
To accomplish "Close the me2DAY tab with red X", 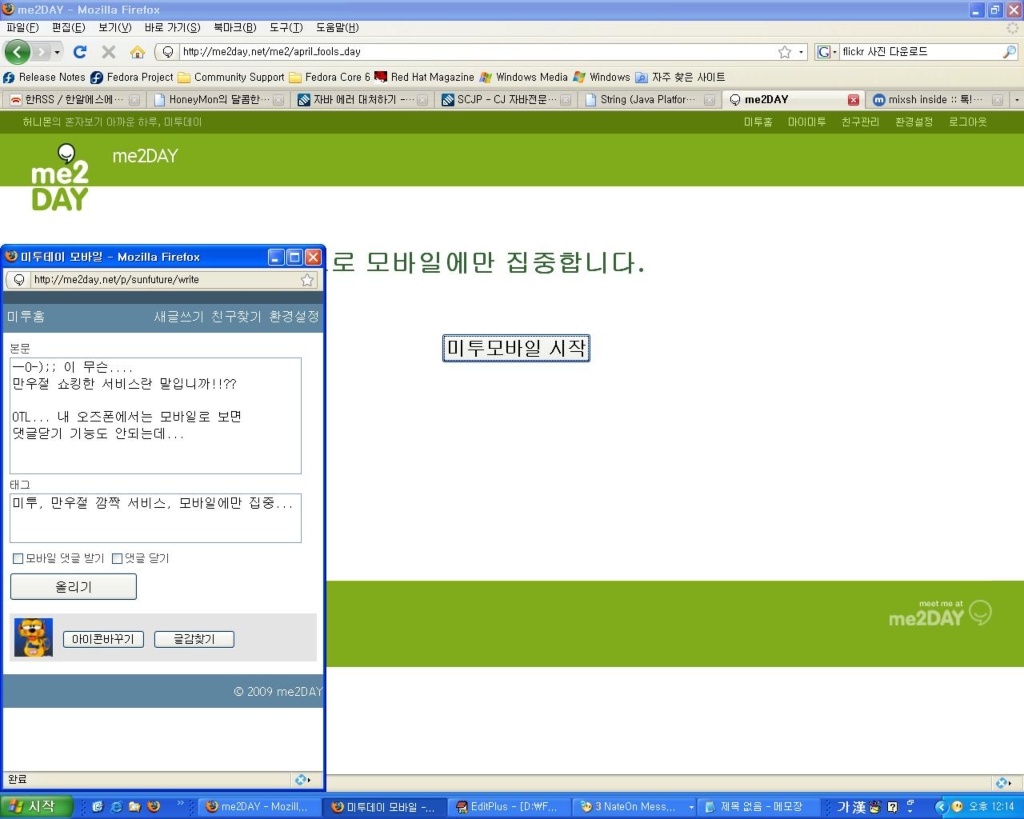I will pos(853,100).
